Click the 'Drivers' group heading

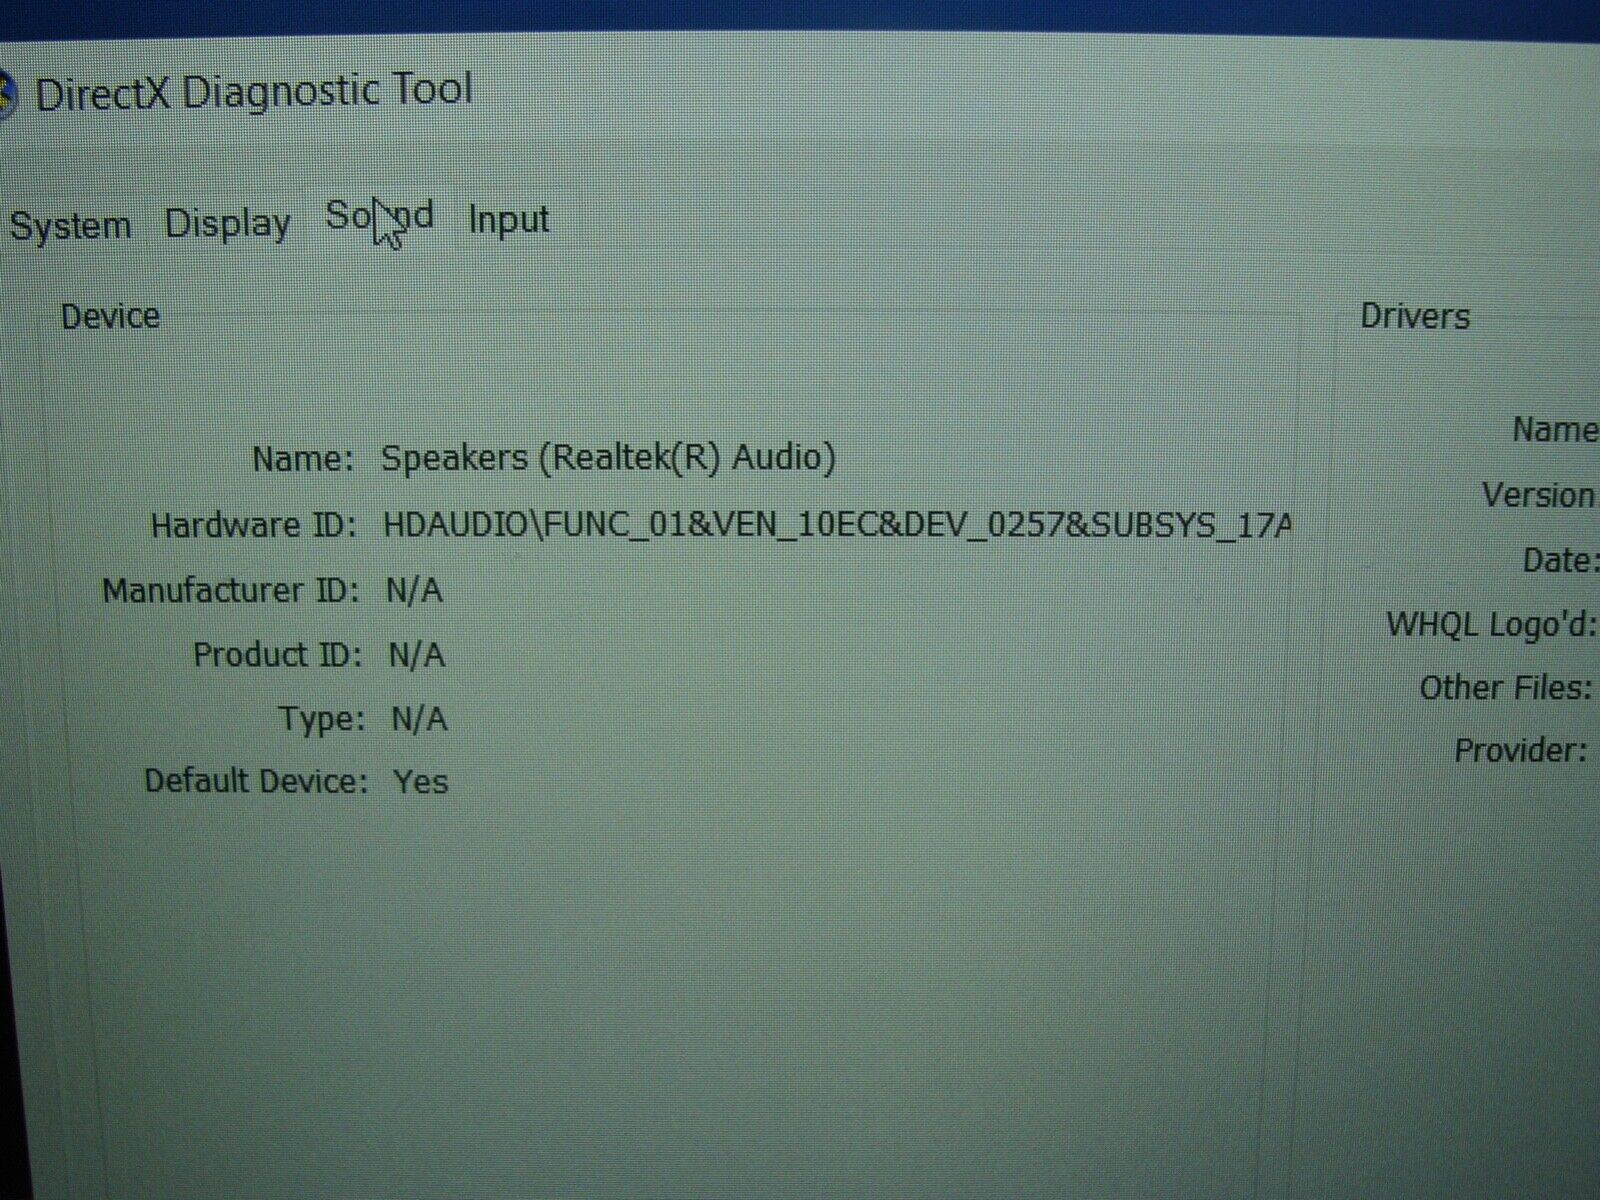1415,316
